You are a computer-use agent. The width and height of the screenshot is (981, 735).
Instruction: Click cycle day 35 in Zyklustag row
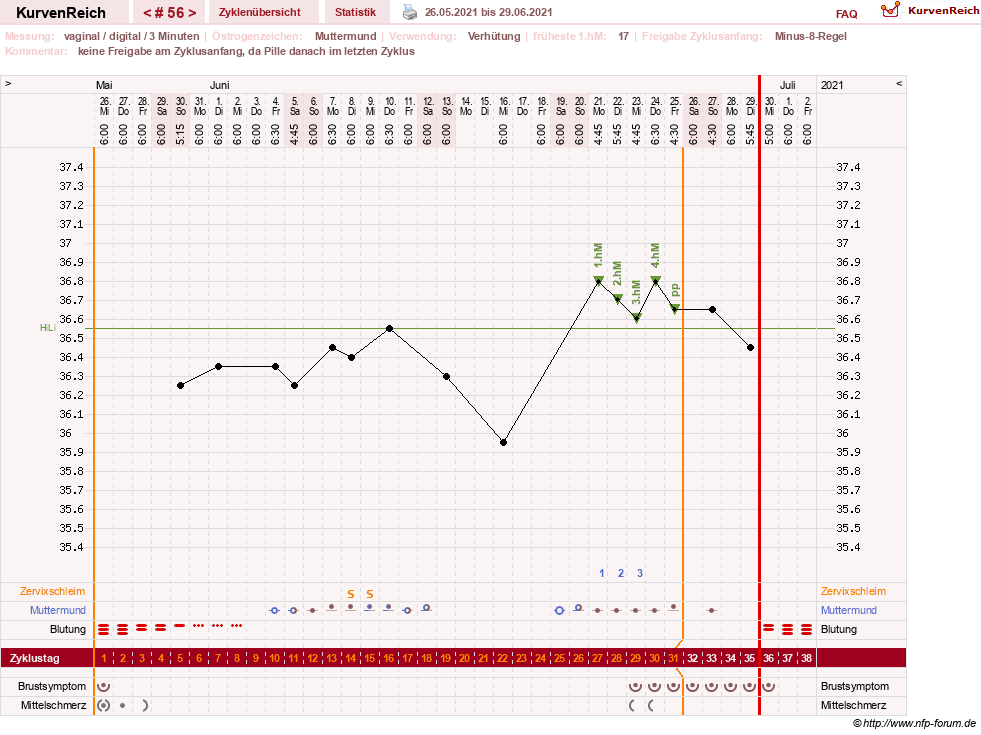tap(750, 658)
